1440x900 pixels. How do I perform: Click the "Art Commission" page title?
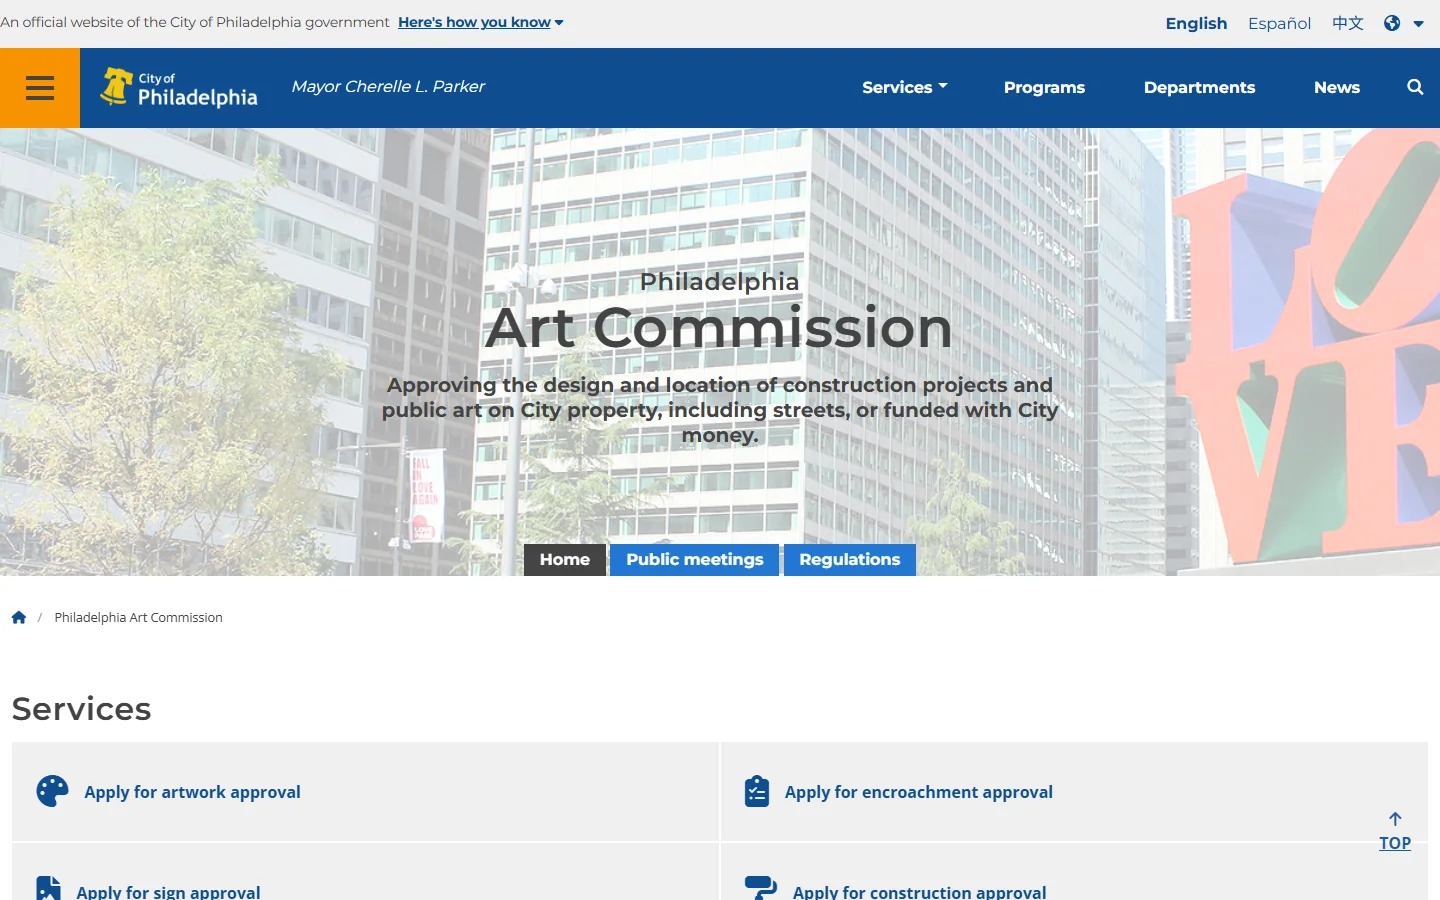(719, 327)
